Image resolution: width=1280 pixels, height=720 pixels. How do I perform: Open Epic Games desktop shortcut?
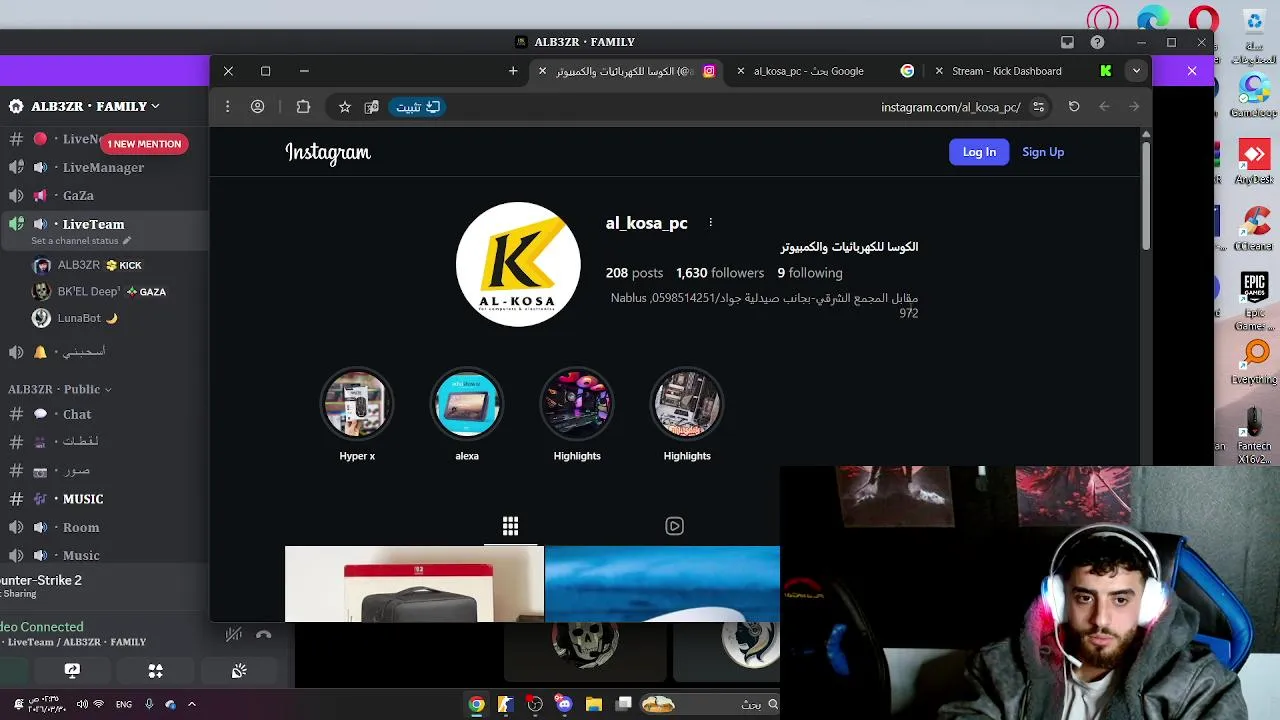(1254, 300)
